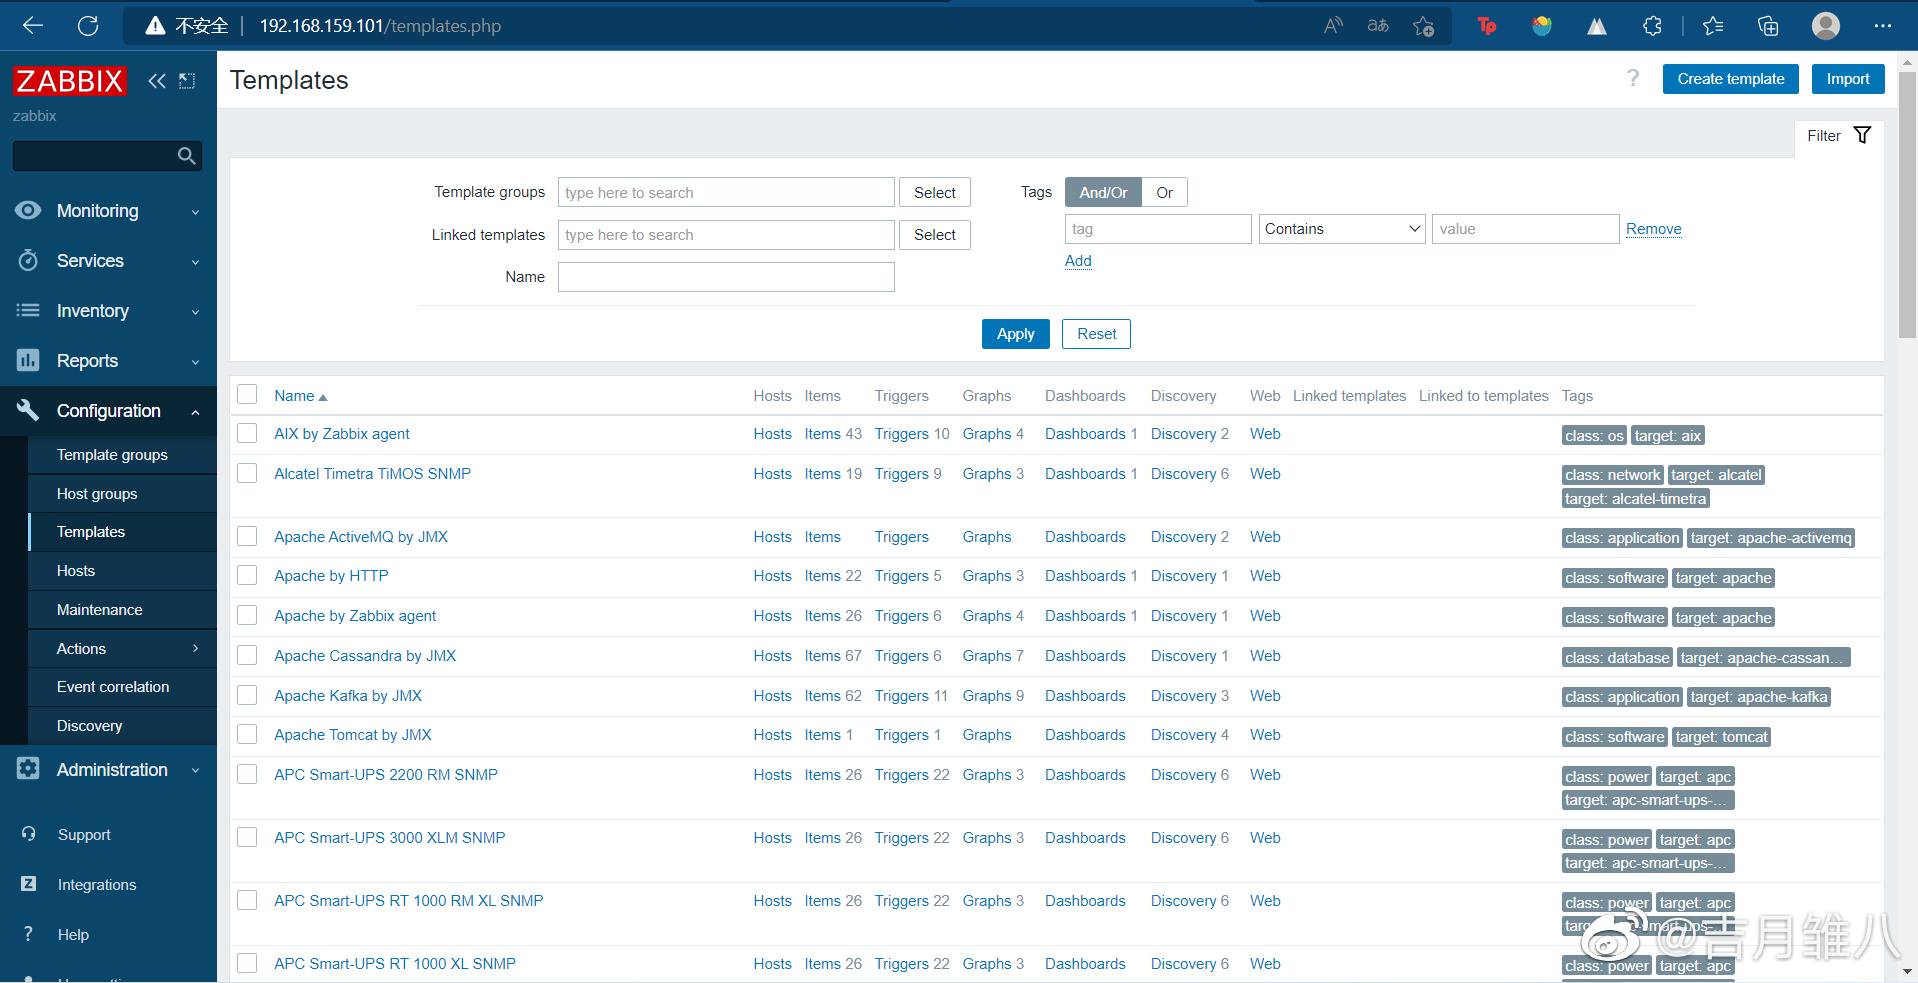The height and width of the screenshot is (983, 1918).
Task: Open browser profile avatar
Action: coord(1826,26)
